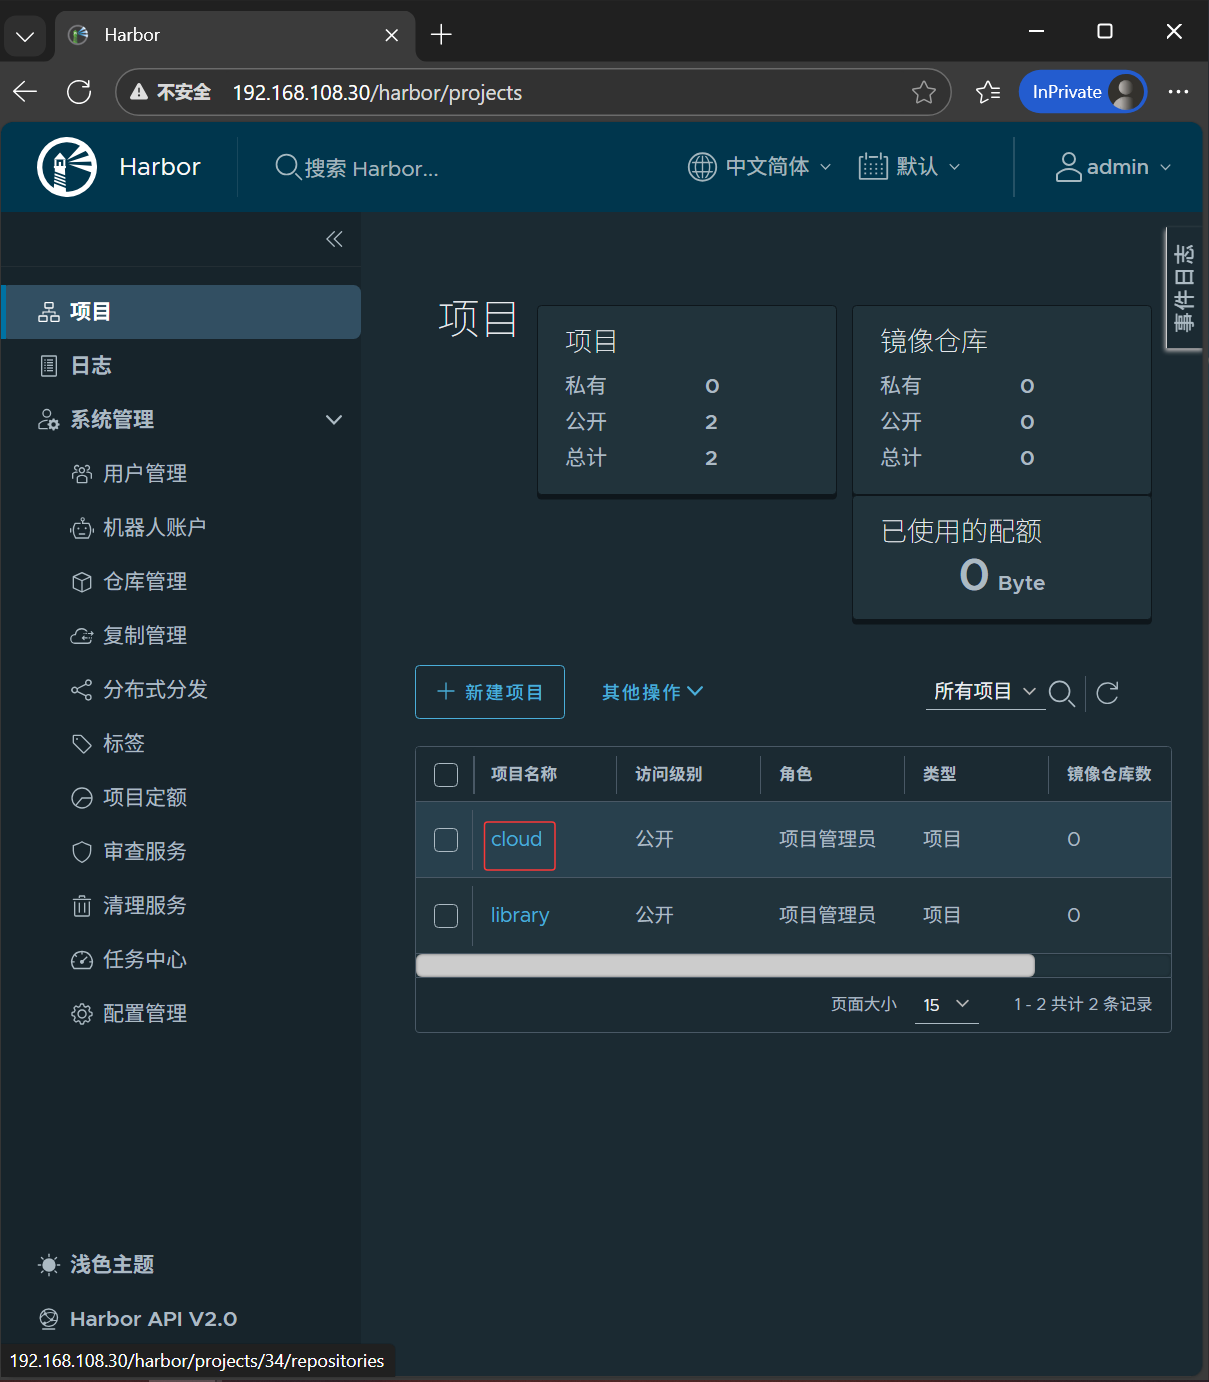Select all projects checkbox in header
The image size is (1209, 1382).
tap(446, 775)
